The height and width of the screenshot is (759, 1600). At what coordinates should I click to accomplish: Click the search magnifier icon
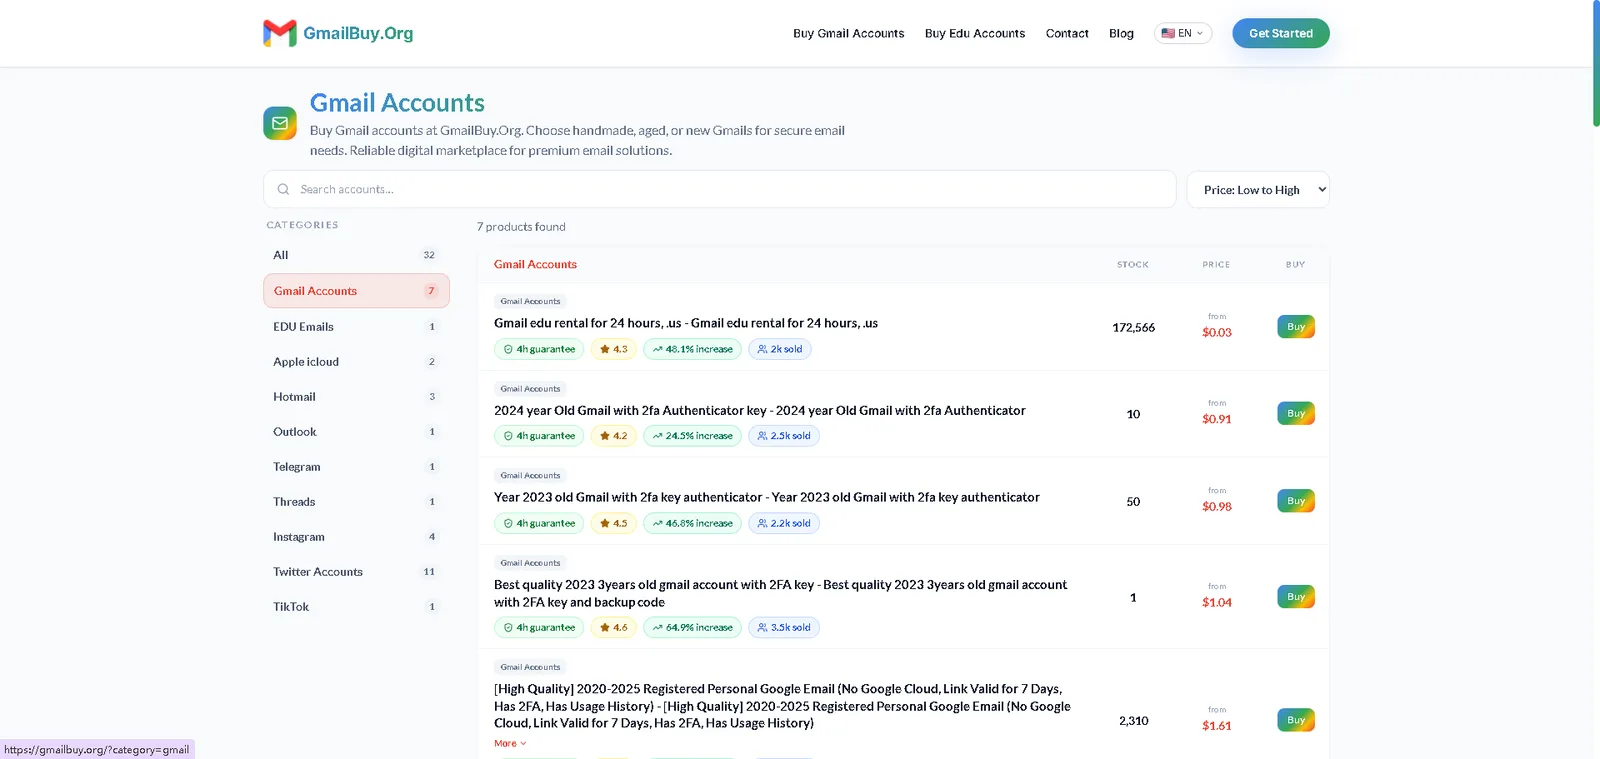tap(283, 189)
